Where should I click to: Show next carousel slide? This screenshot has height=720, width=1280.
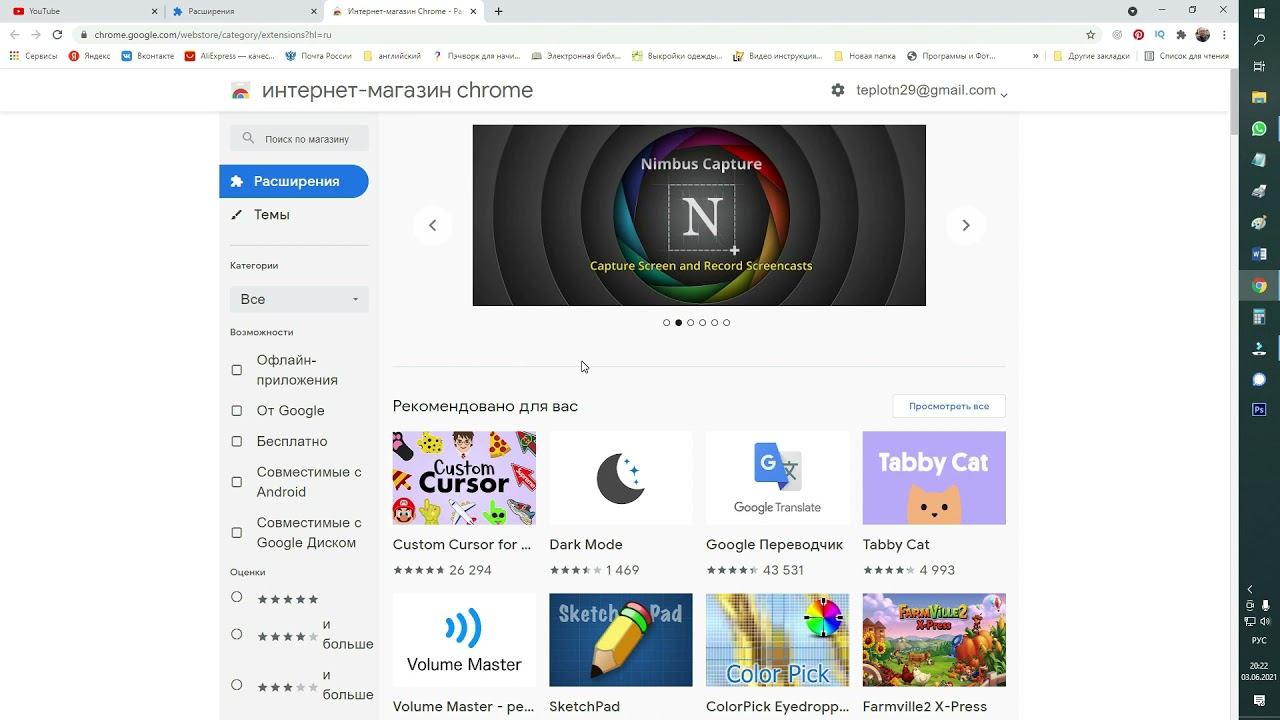(966, 225)
